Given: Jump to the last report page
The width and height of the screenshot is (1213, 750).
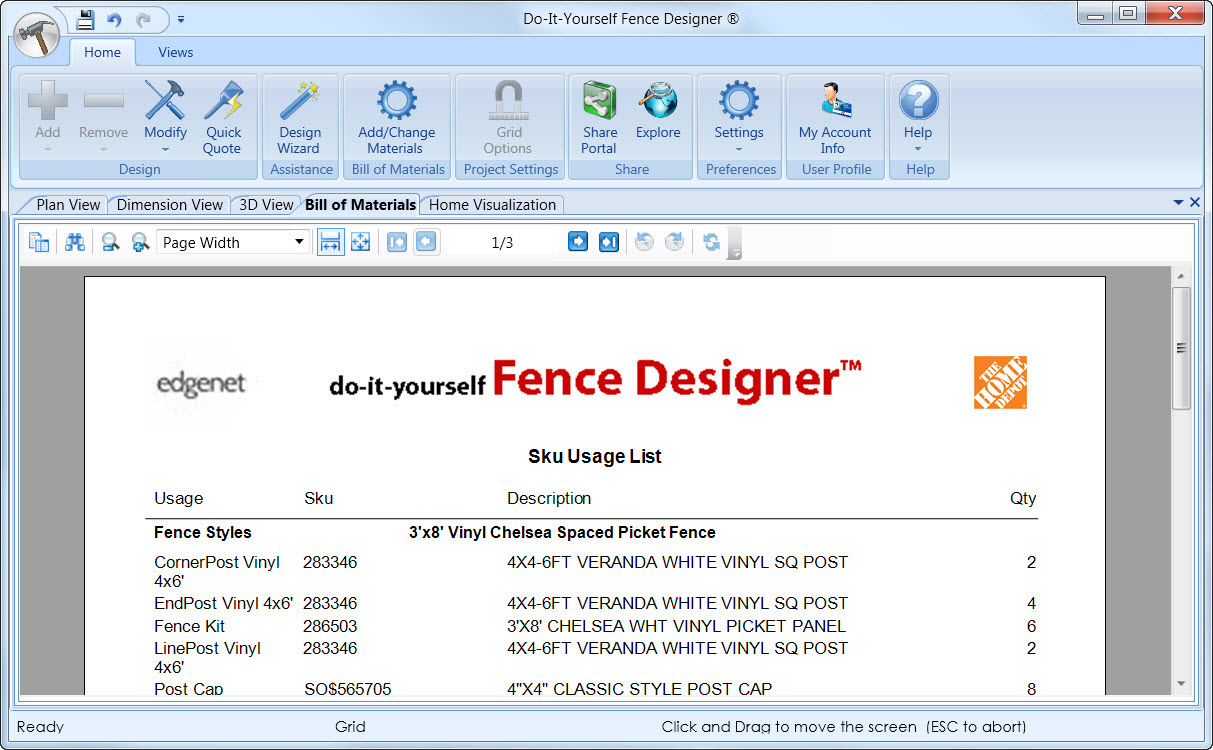Looking at the screenshot, I should point(609,242).
